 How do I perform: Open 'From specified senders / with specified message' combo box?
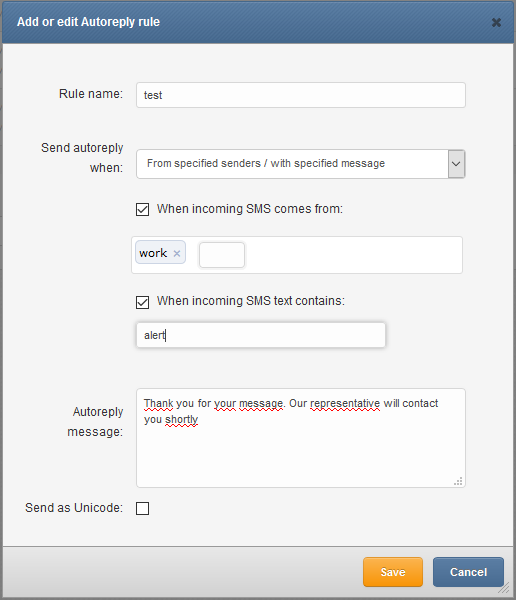point(300,164)
